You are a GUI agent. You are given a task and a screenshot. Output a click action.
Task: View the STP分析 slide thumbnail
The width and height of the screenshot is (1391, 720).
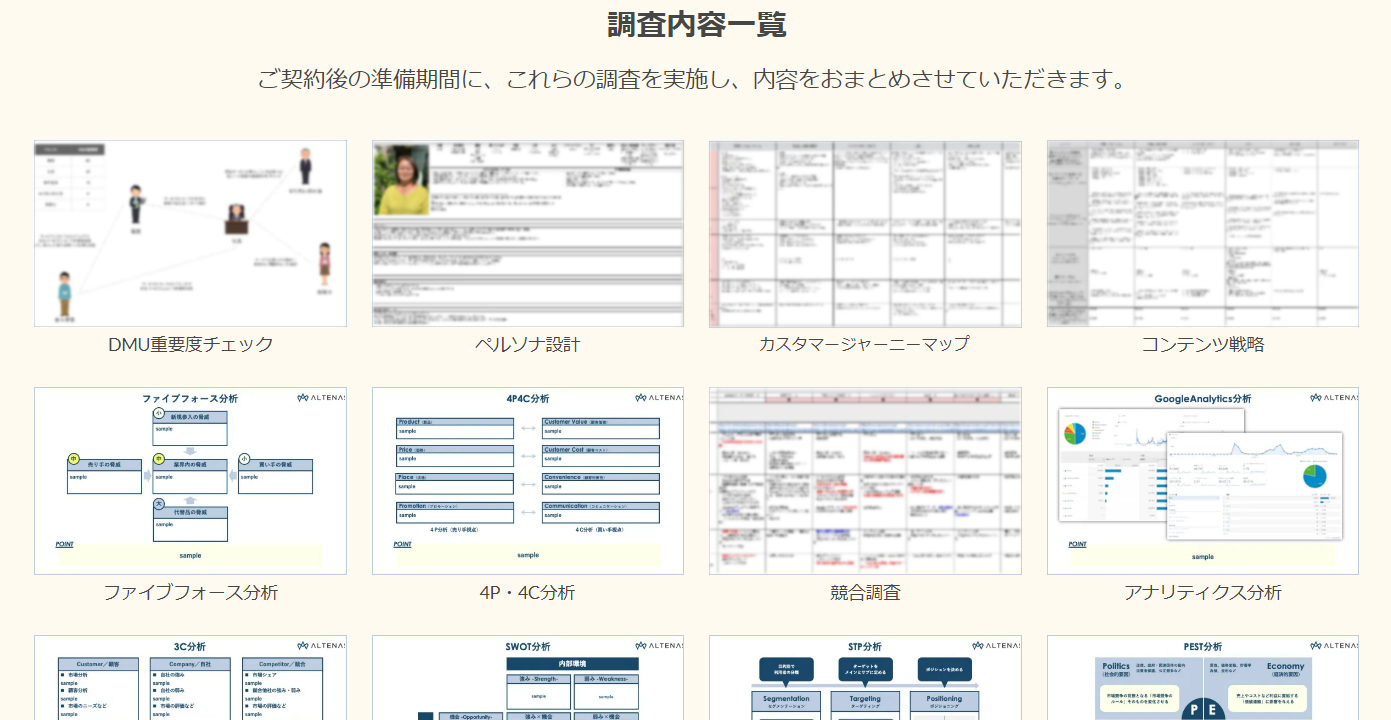[x=865, y=678]
